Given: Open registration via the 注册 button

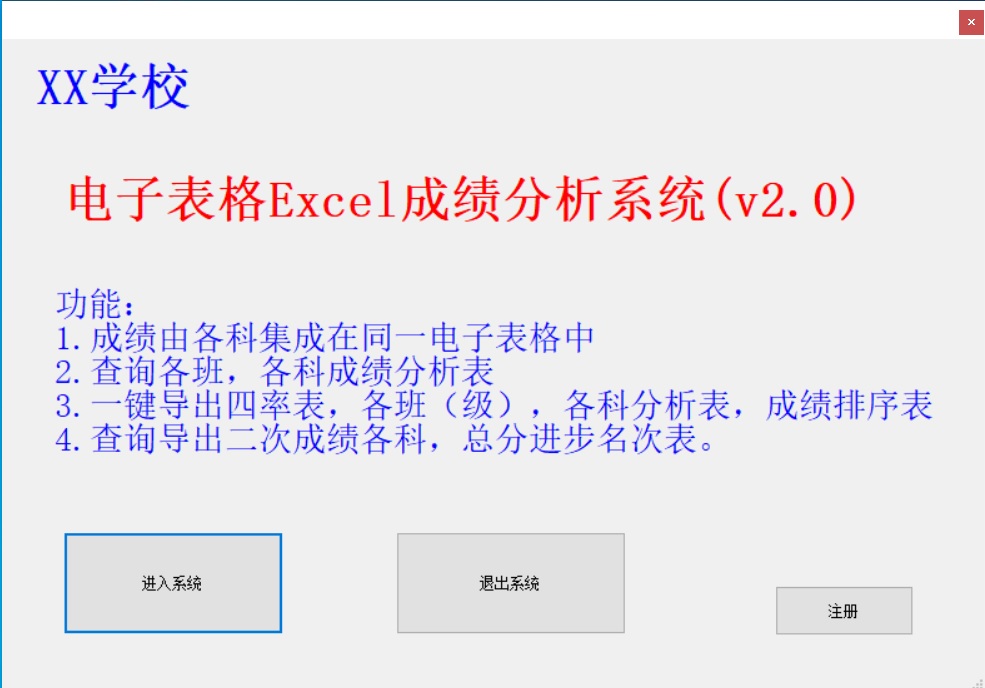Looking at the screenshot, I should point(844,611).
